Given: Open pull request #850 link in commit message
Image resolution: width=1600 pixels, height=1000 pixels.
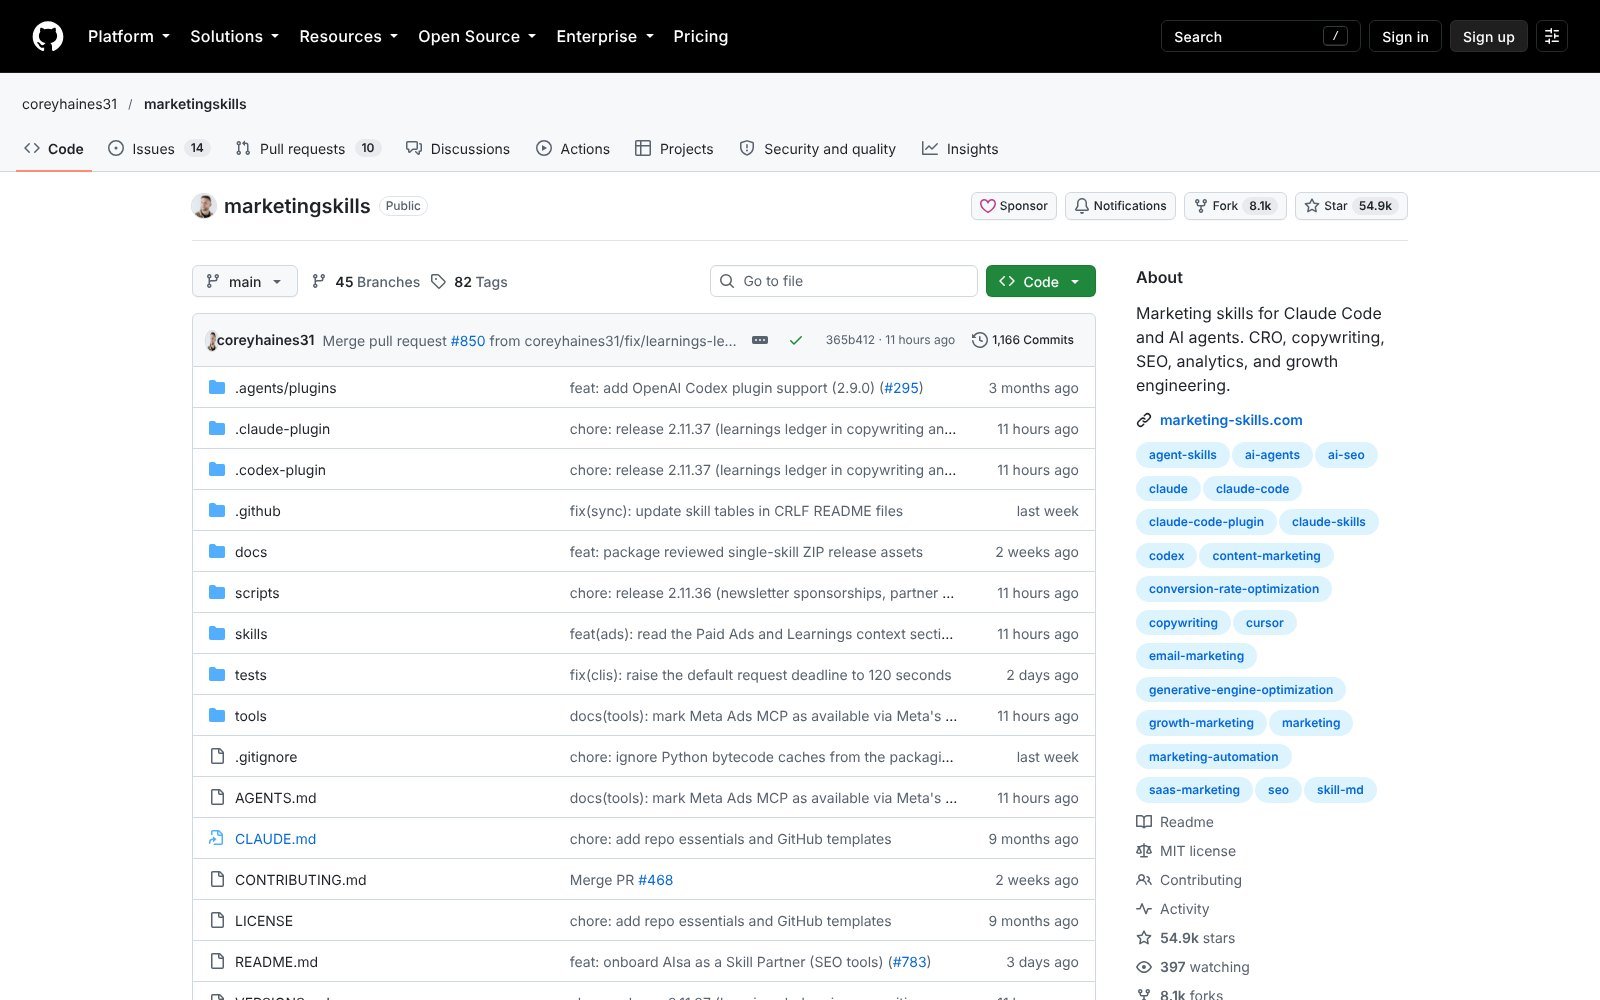Looking at the screenshot, I should click(x=468, y=341).
